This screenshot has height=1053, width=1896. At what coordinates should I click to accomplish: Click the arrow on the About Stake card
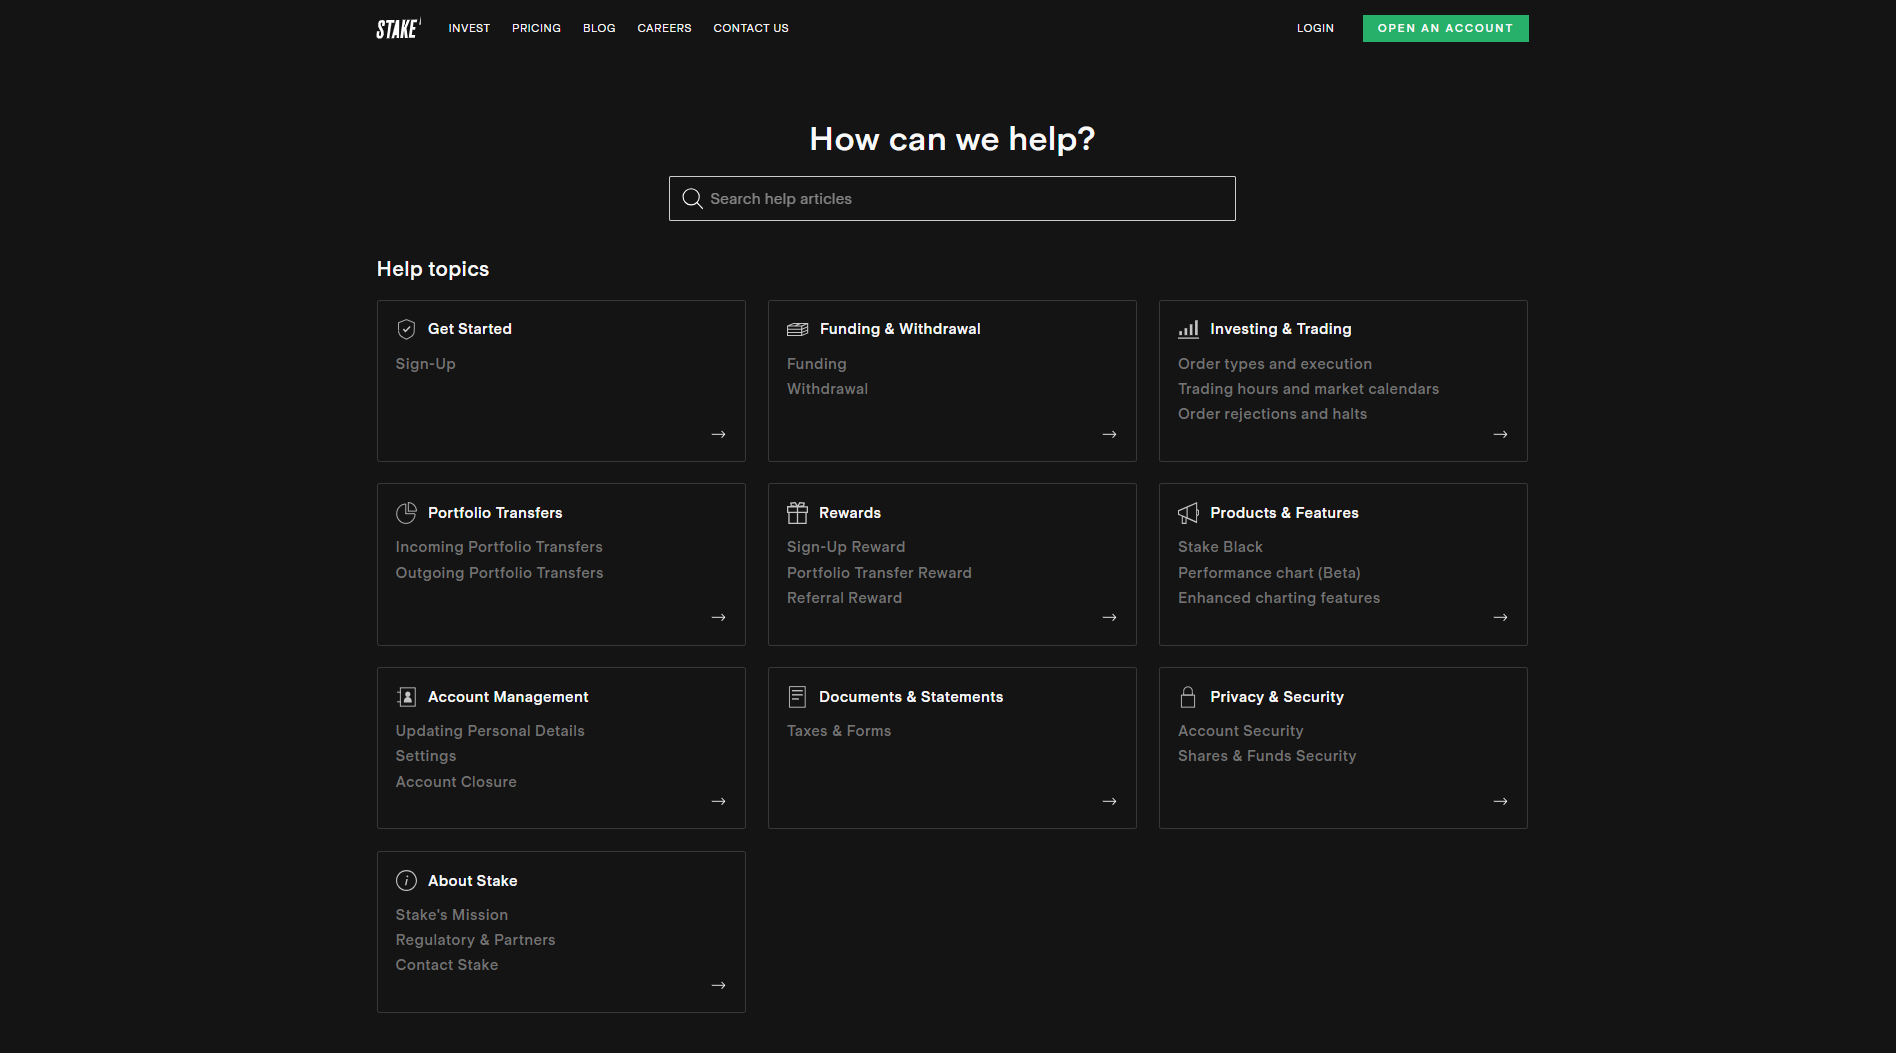718,985
